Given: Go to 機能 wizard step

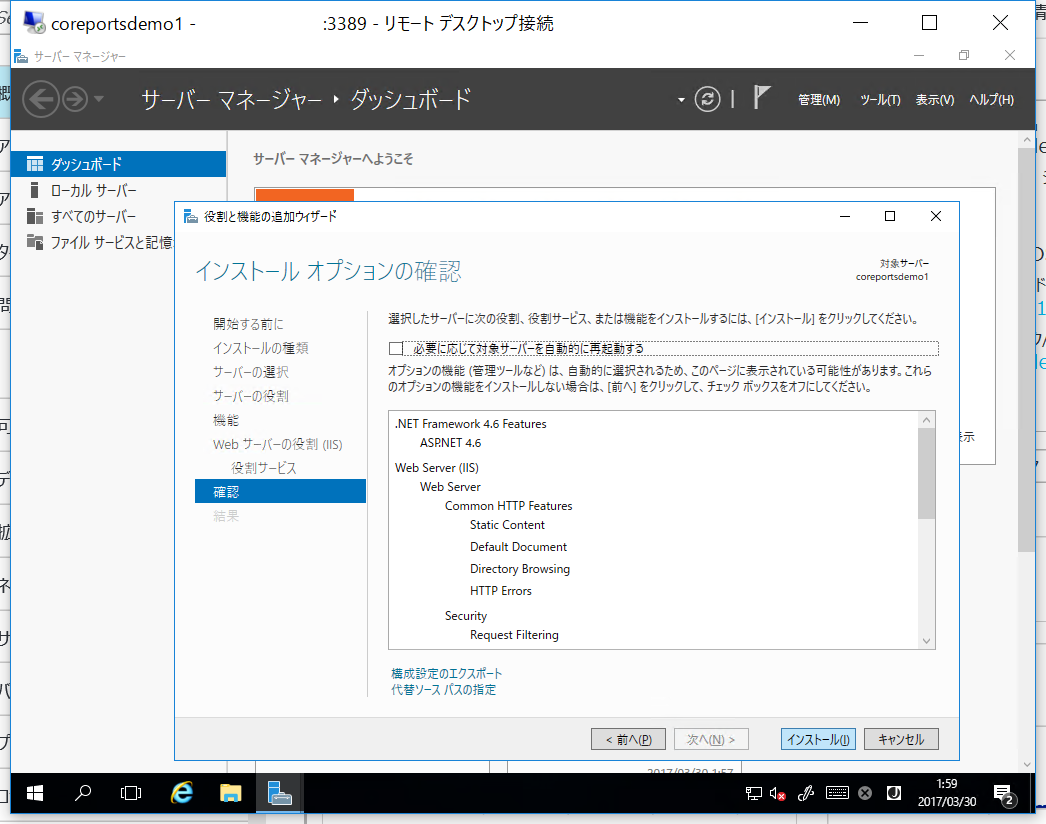Looking at the screenshot, I should point(225,420).
